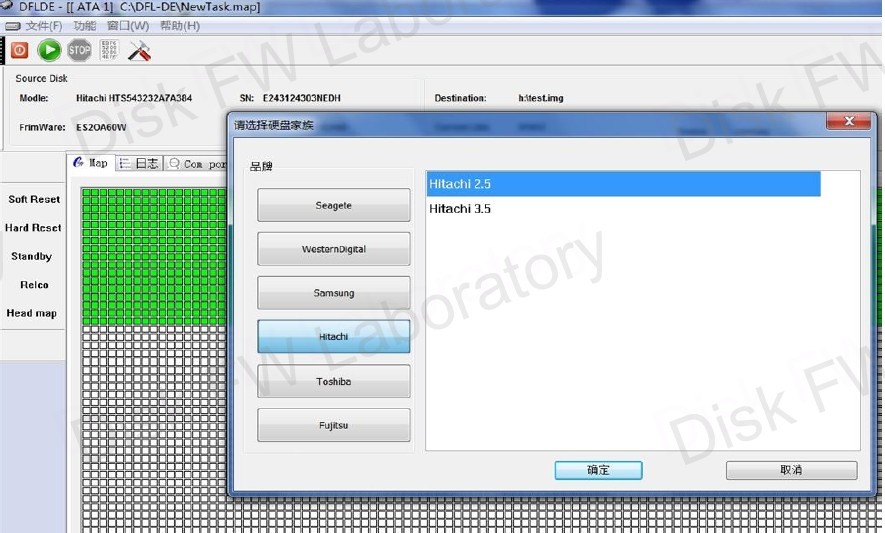Confirm with the 确定 button
Screen dimensions: 885x533
click(598, 470)
